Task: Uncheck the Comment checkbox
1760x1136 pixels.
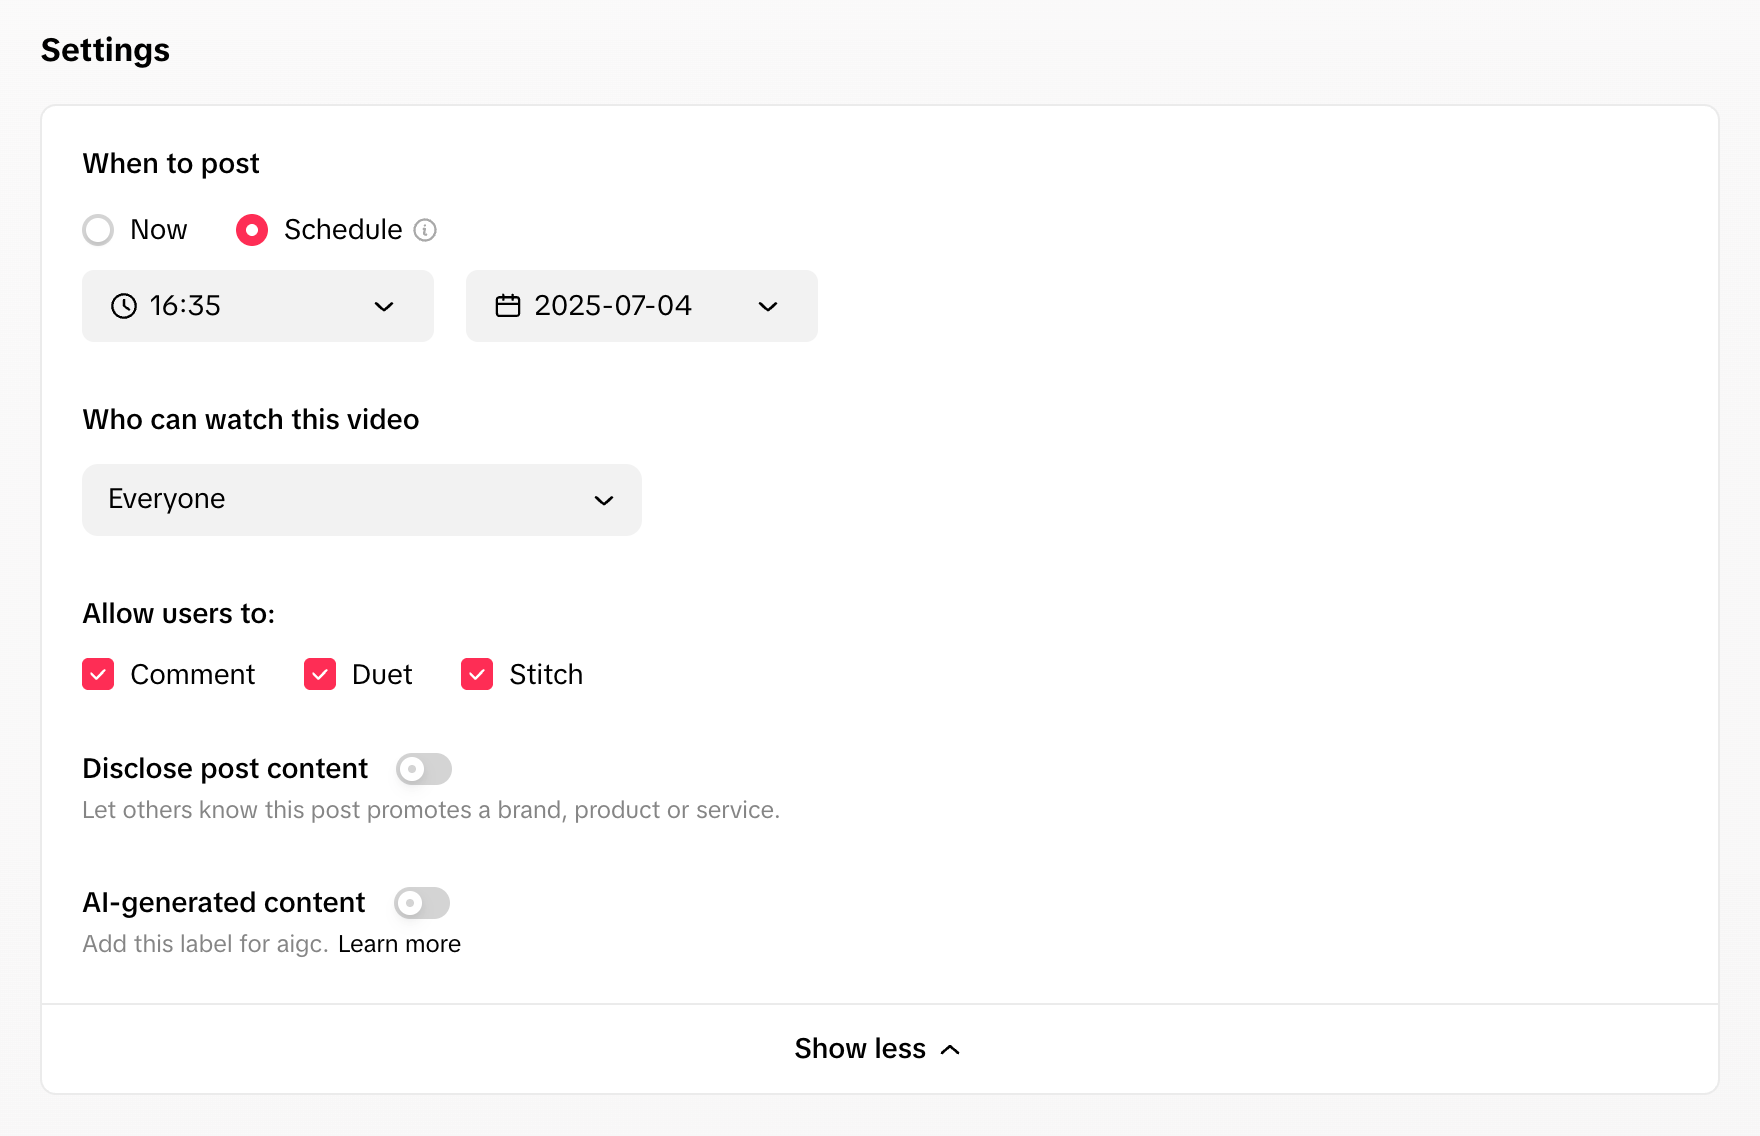Action: pyautogui.click(x=98, y=674)
